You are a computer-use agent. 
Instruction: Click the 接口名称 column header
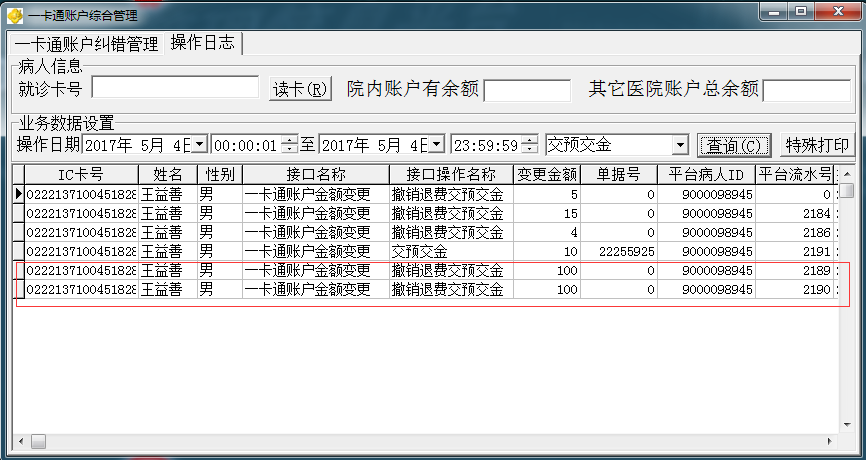click(315, 175)
